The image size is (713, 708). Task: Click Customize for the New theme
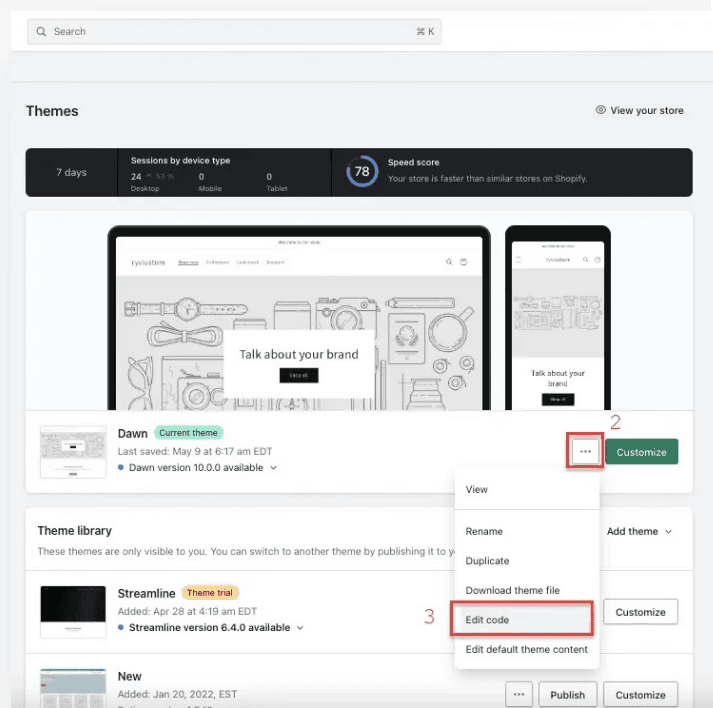(x=640, y=694)
